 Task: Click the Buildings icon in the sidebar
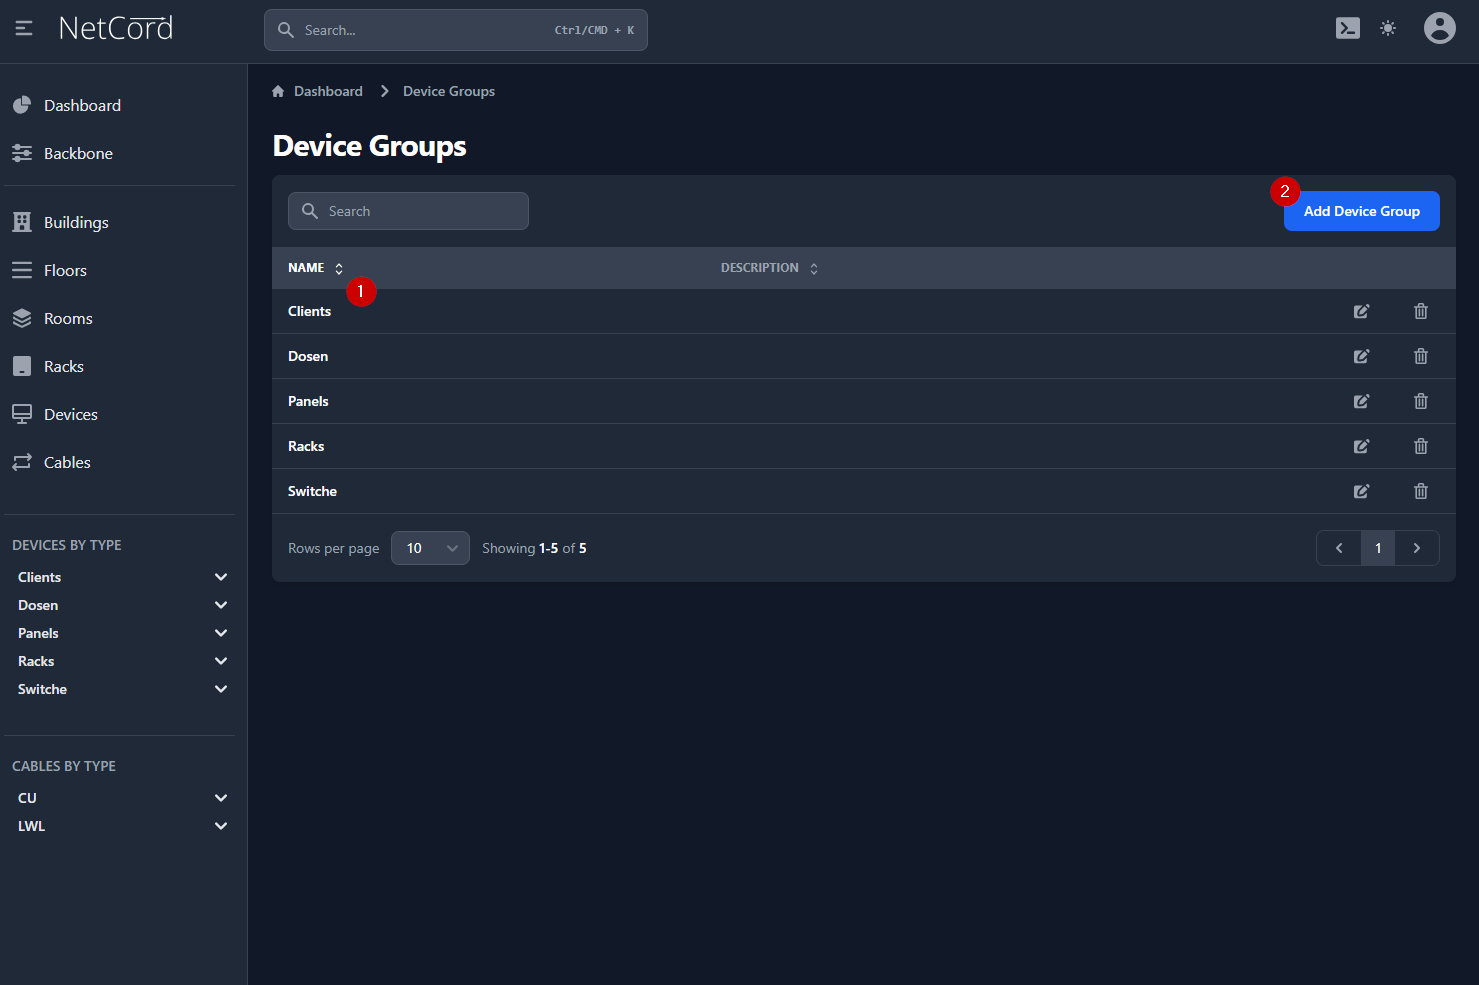coord(22,222)
